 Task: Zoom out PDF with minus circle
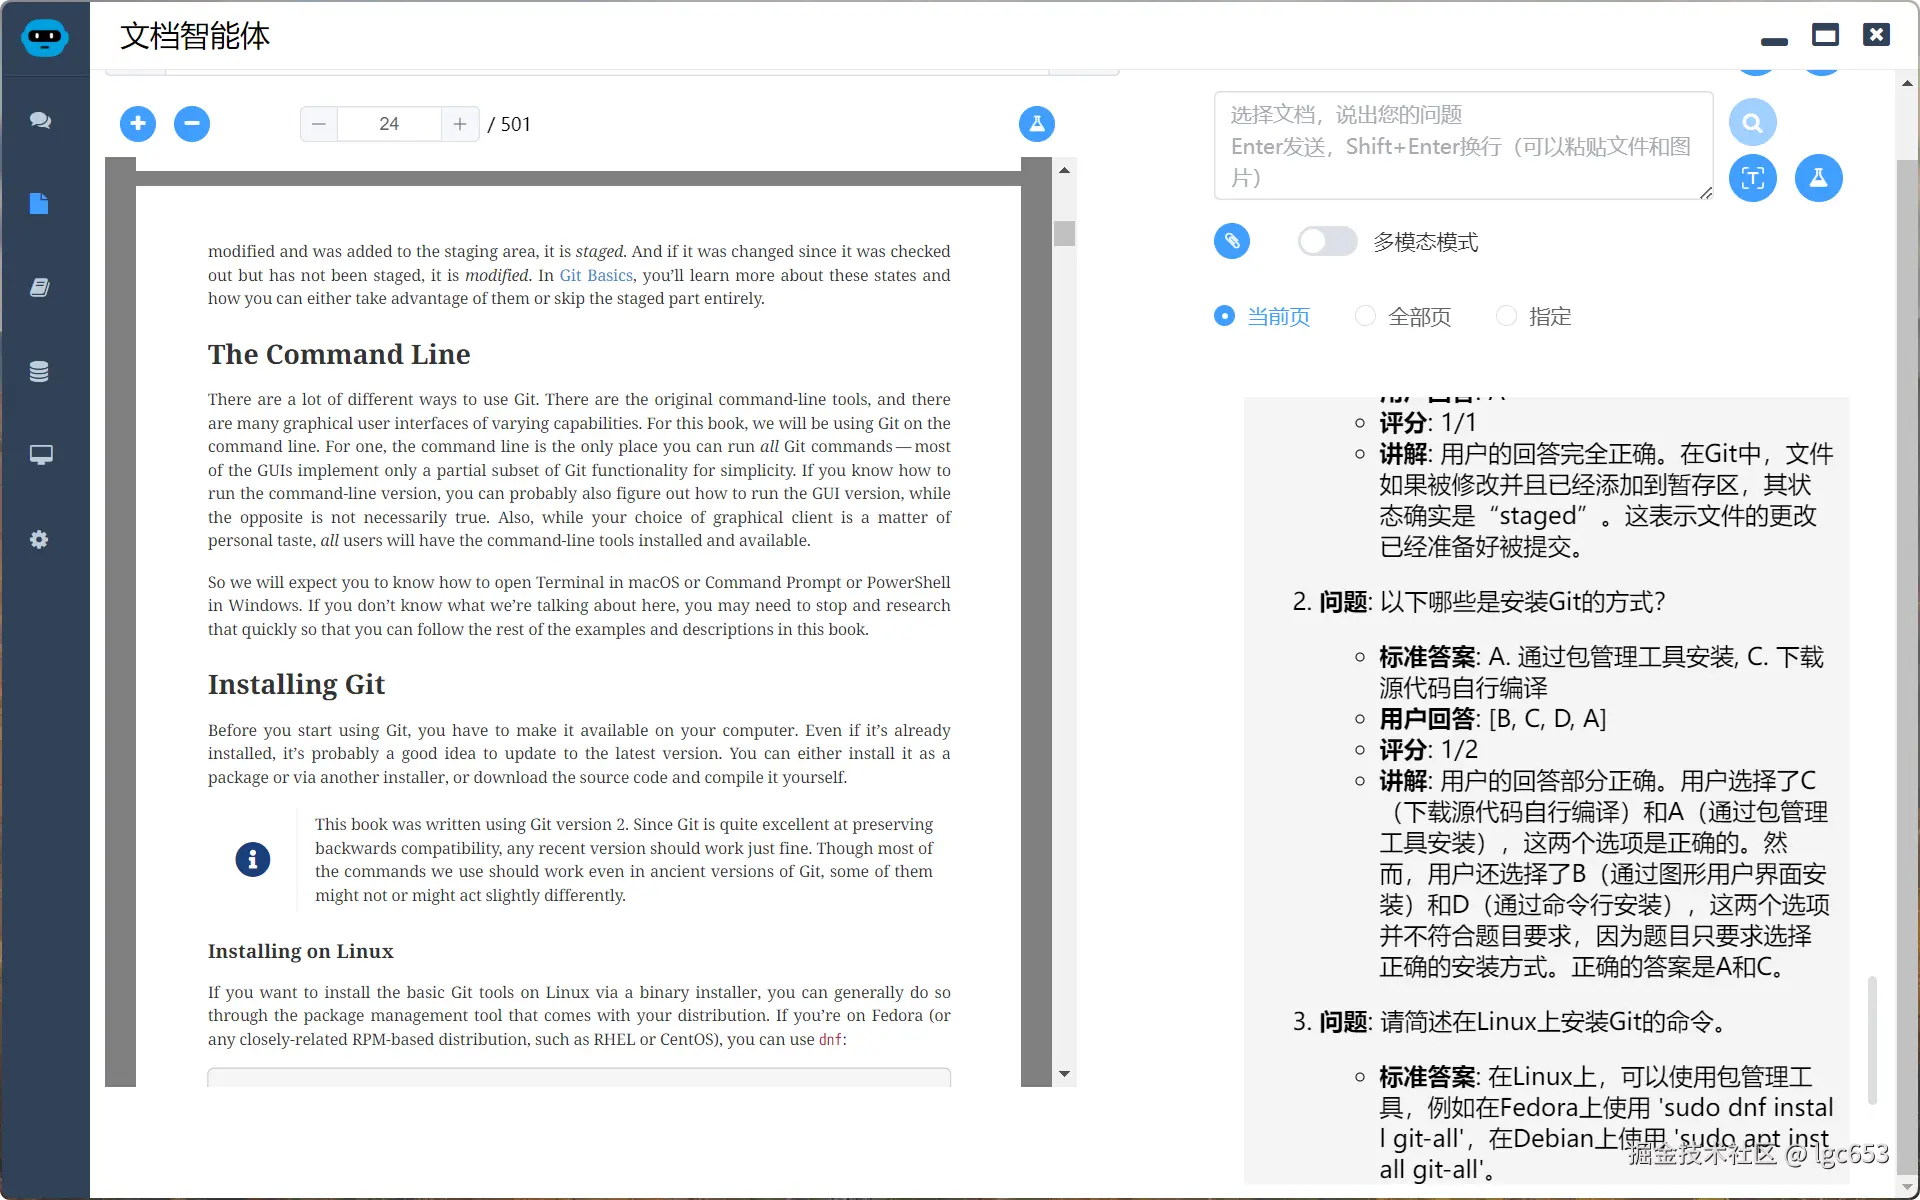coord(192,124)
